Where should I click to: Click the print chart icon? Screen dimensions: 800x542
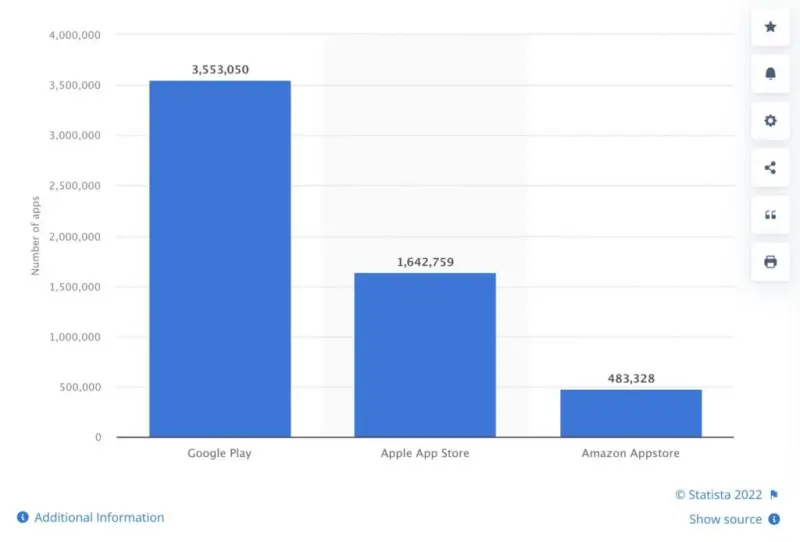tap(770, 262)
